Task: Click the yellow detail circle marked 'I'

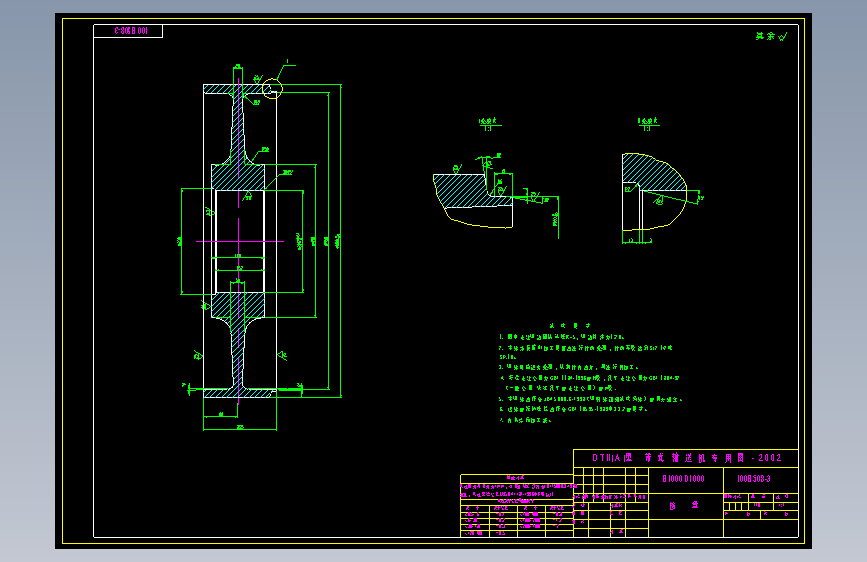Action: [x=272, y=89]
